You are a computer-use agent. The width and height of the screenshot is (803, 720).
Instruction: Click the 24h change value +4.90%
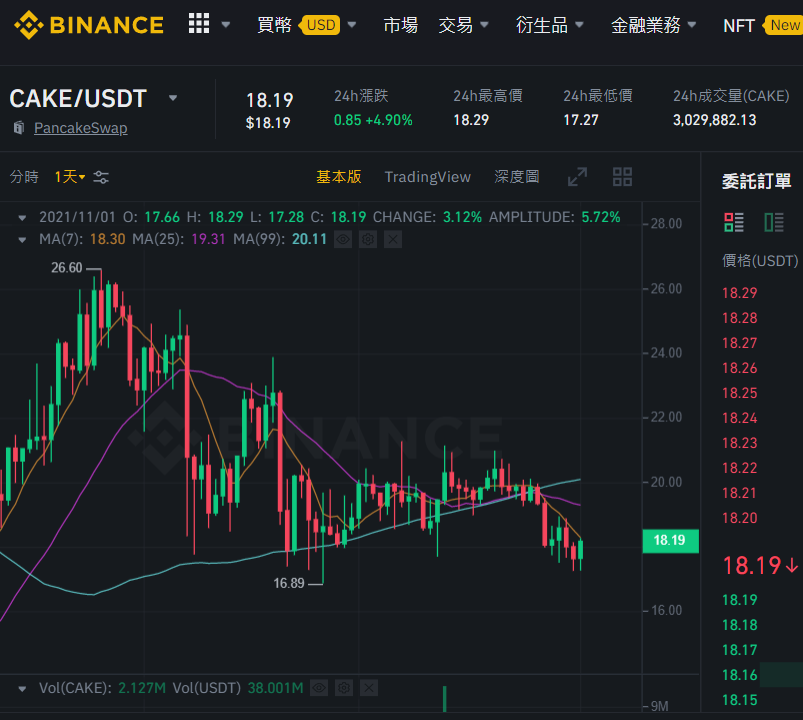pyautogui.click(x=389, y=120)
